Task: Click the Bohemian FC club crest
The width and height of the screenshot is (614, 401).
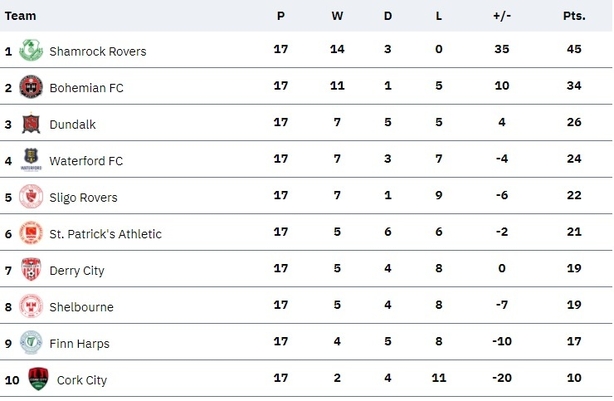Action: [x=31, y=87]
